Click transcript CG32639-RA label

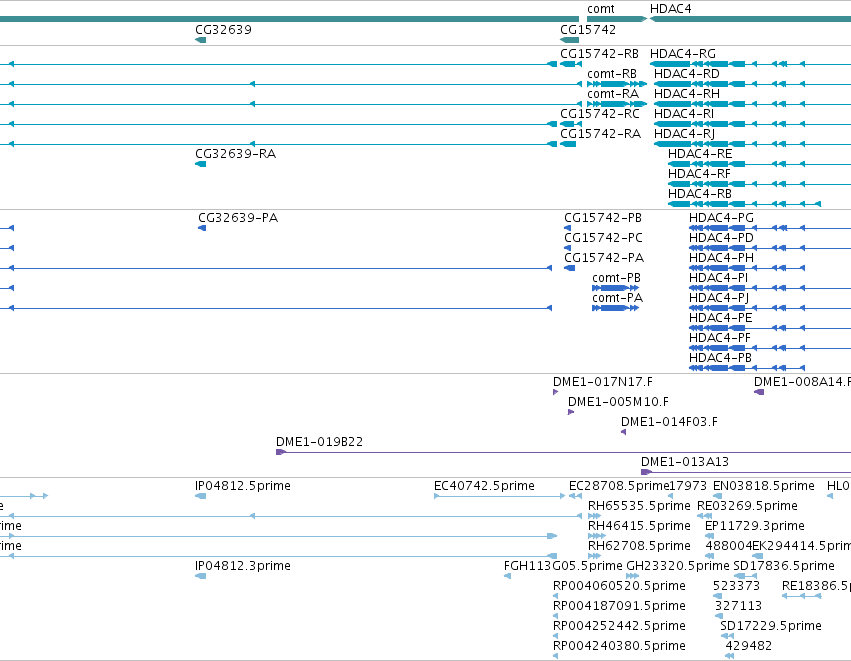236,154
